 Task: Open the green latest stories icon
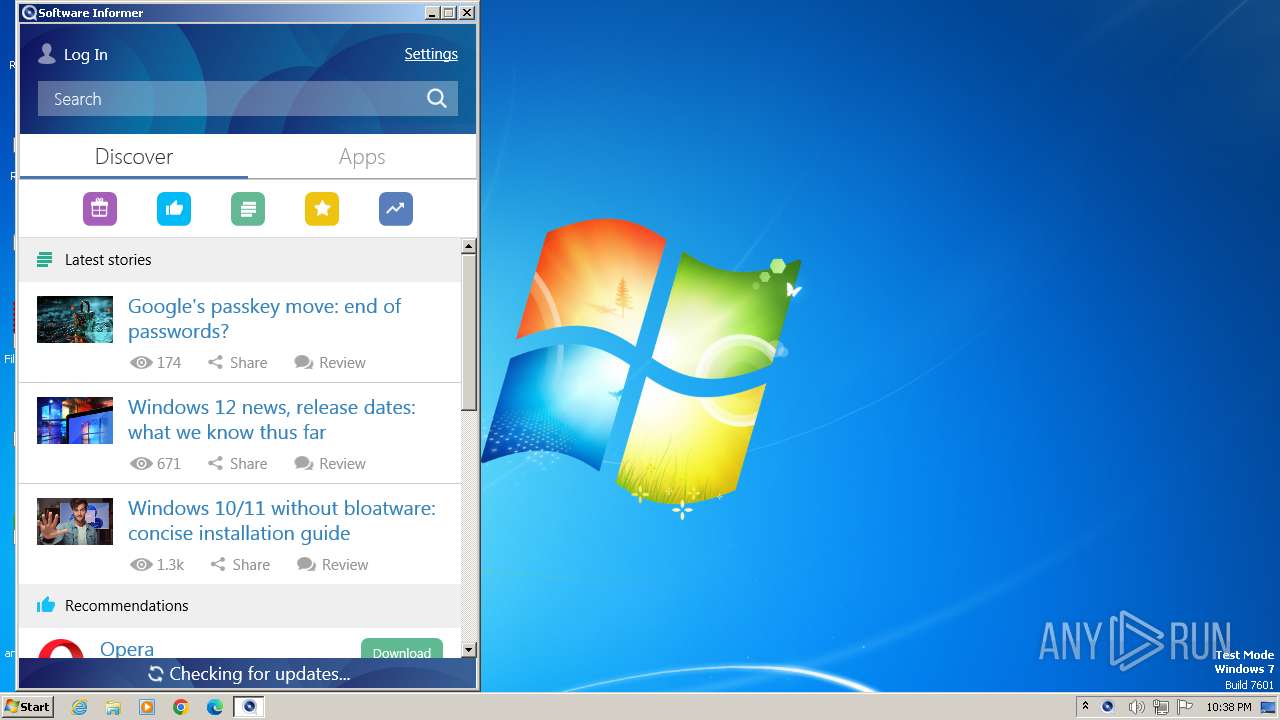248,208
